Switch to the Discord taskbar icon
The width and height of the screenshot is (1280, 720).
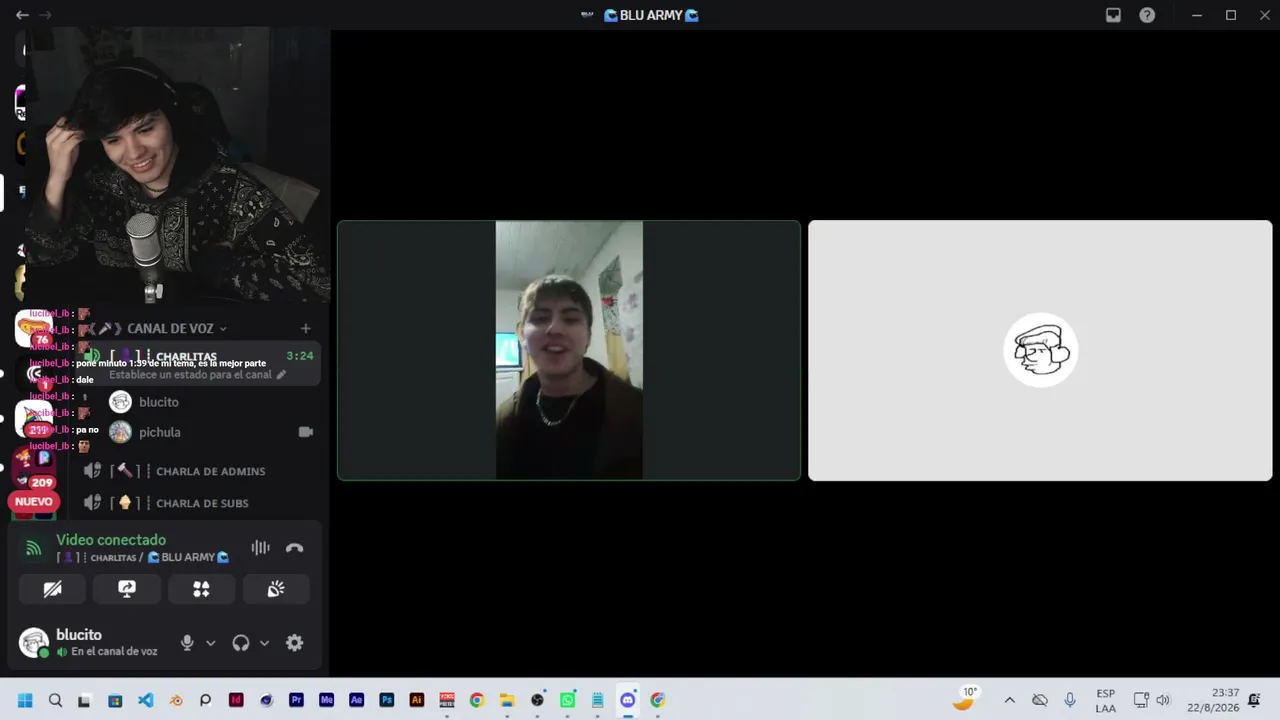click(x=627, y=700)
